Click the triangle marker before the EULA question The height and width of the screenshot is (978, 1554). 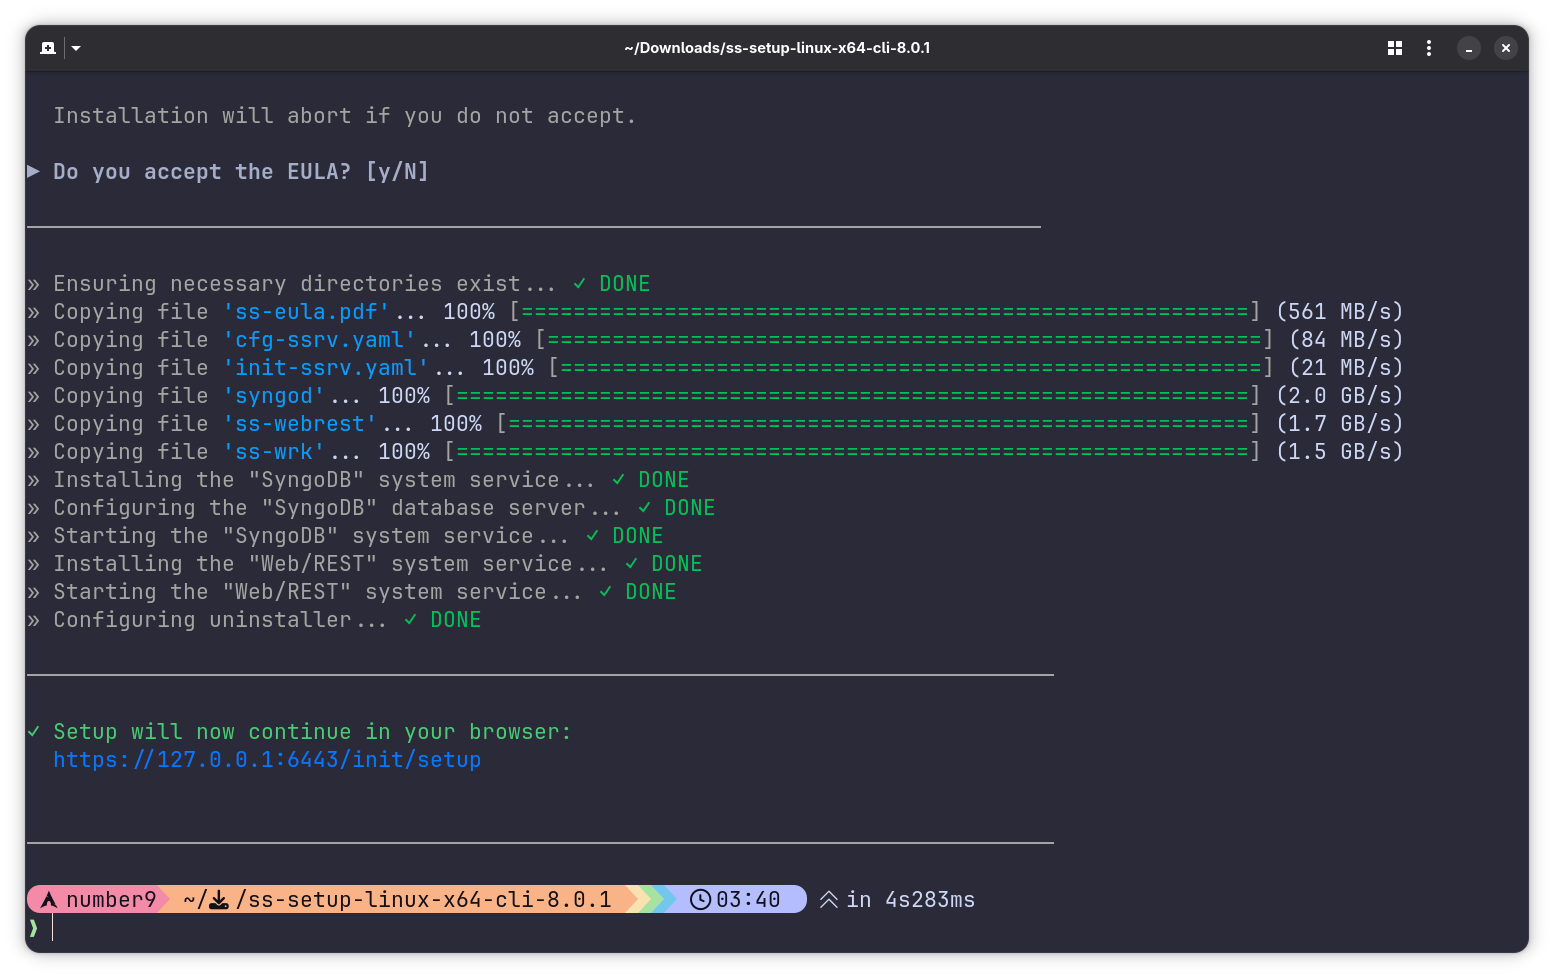33,171
